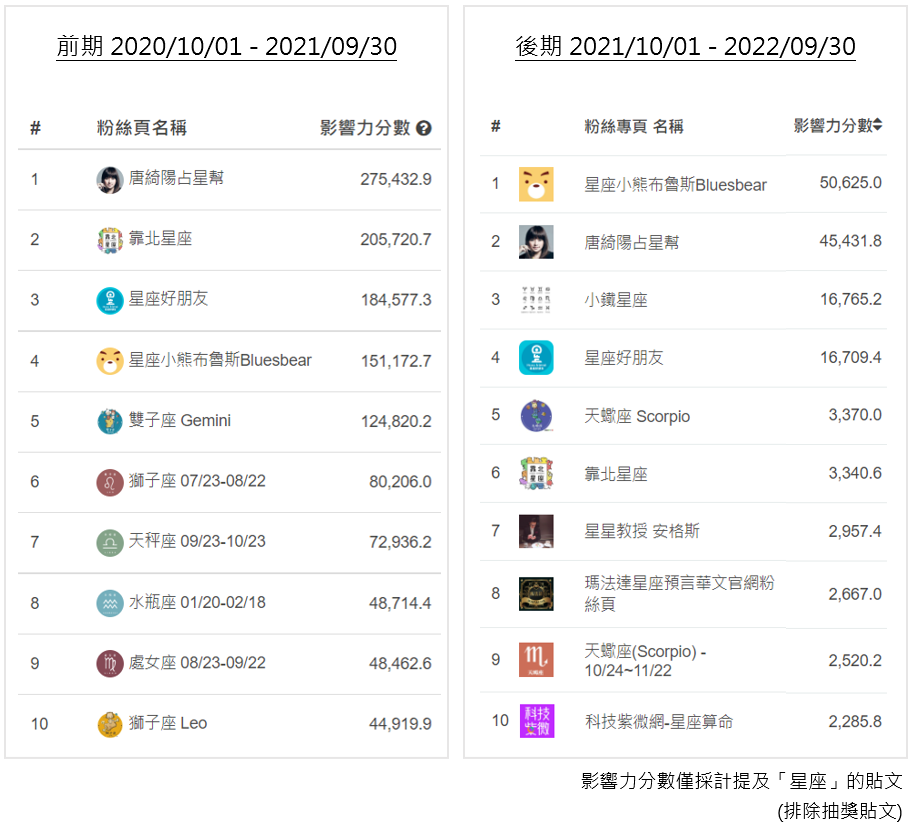Click 獅子座 07/23-08/22 lion symbol avatar

tap(110, 482)
